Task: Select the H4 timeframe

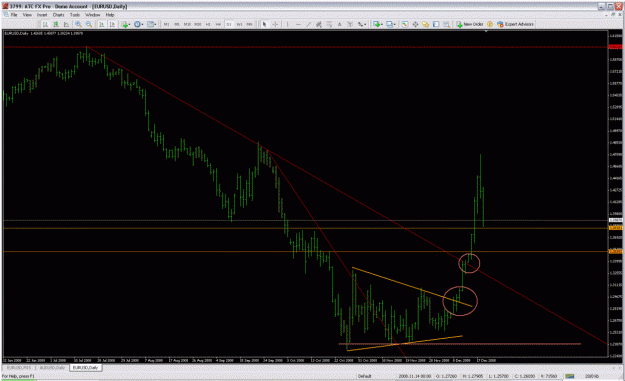Action: click(218, 24)
